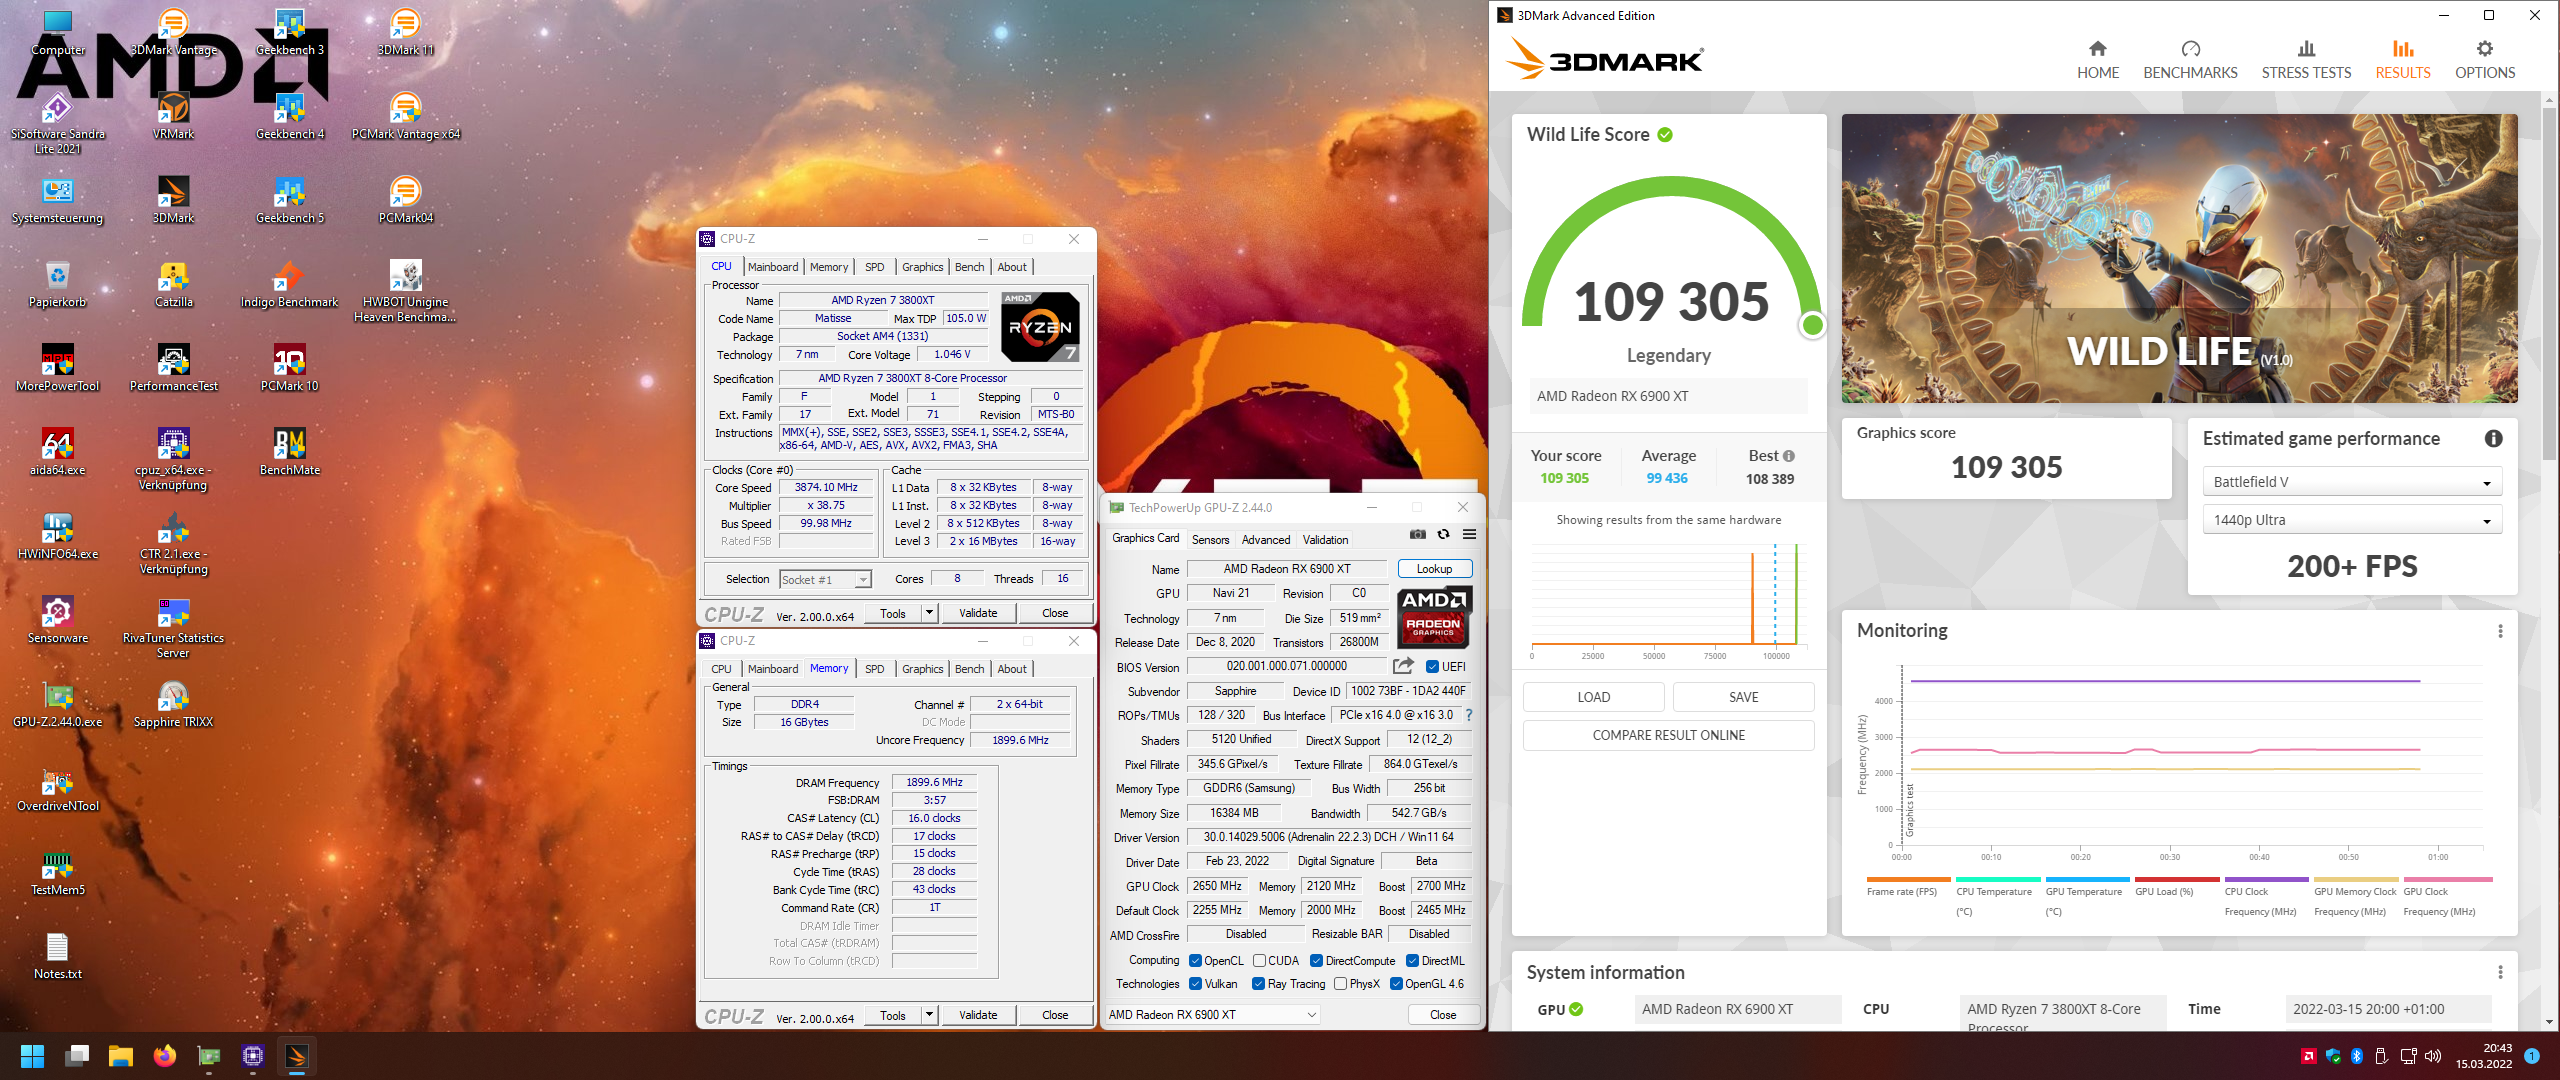Image resolution: width=2560 pixels, height=1080 pixels.
Task: Click the CPU Temperature legend color bar
Action: click(x=1996, y=880)
